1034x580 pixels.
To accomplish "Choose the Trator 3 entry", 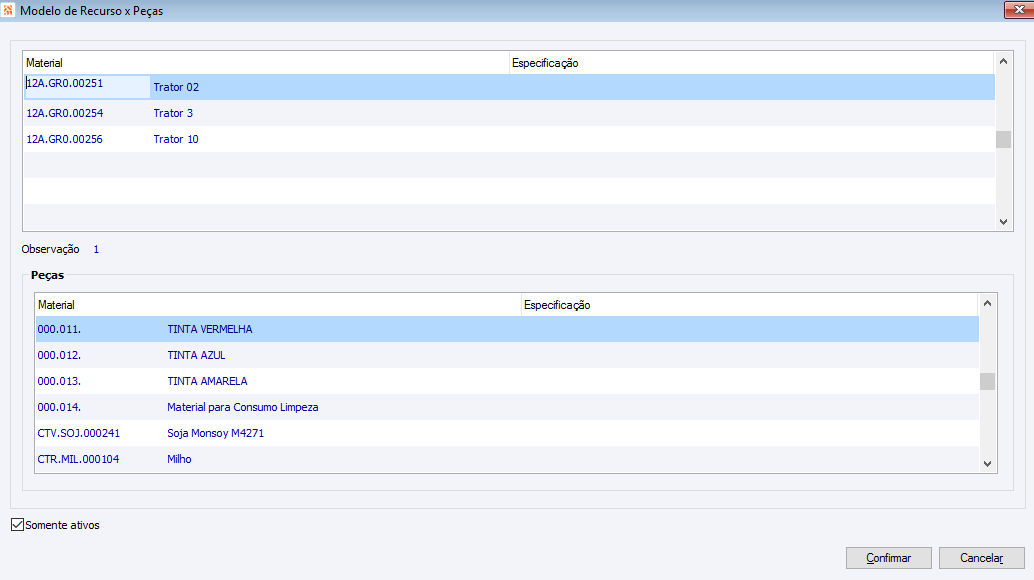I will pyautogui.click(x=173, y=113).
